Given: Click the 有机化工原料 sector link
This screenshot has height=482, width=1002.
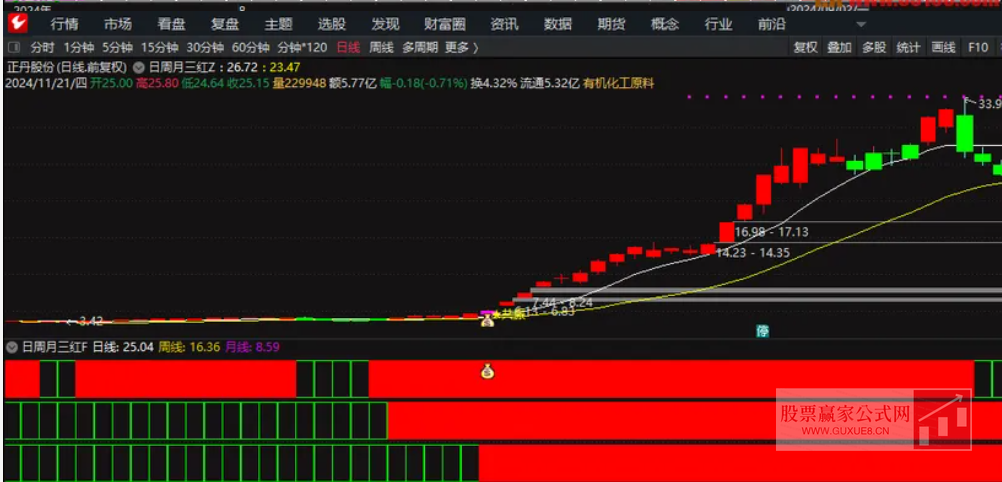Looking at the screenshot, I should click(x=619, y=83).
